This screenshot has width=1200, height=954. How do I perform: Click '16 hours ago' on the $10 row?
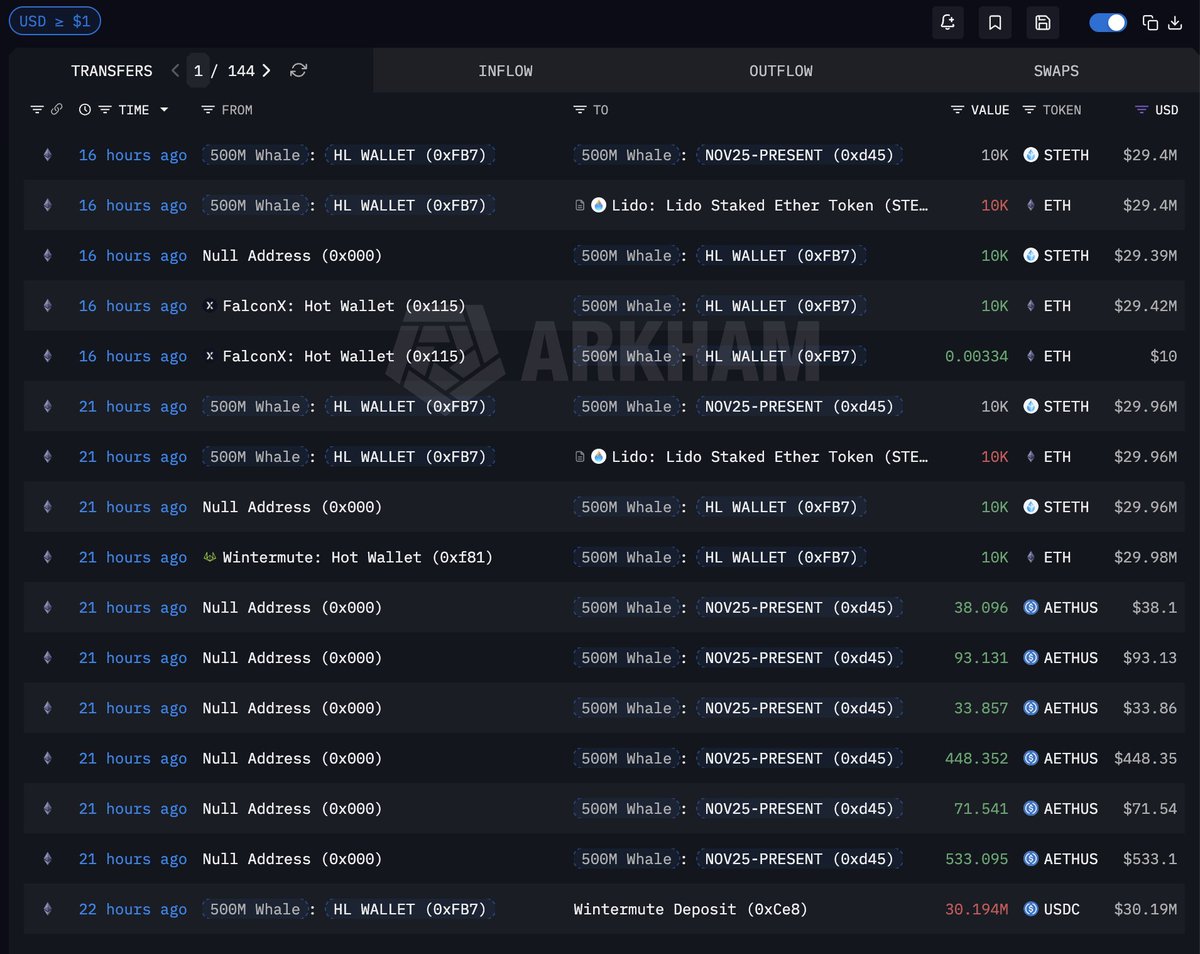coord(133,356)
